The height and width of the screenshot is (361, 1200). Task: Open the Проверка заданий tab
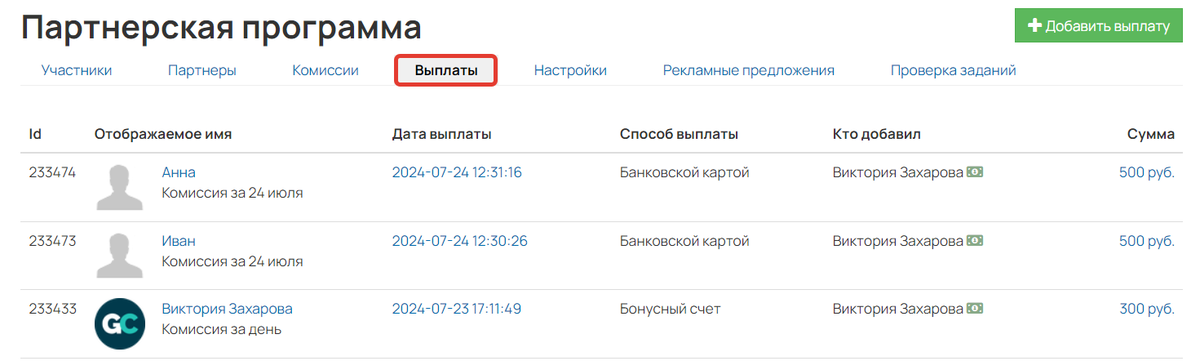tap(953, 71)
